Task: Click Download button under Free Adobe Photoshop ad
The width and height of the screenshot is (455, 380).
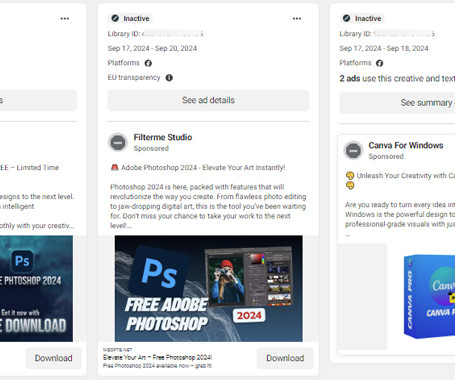Action: (x=285, y=358)
